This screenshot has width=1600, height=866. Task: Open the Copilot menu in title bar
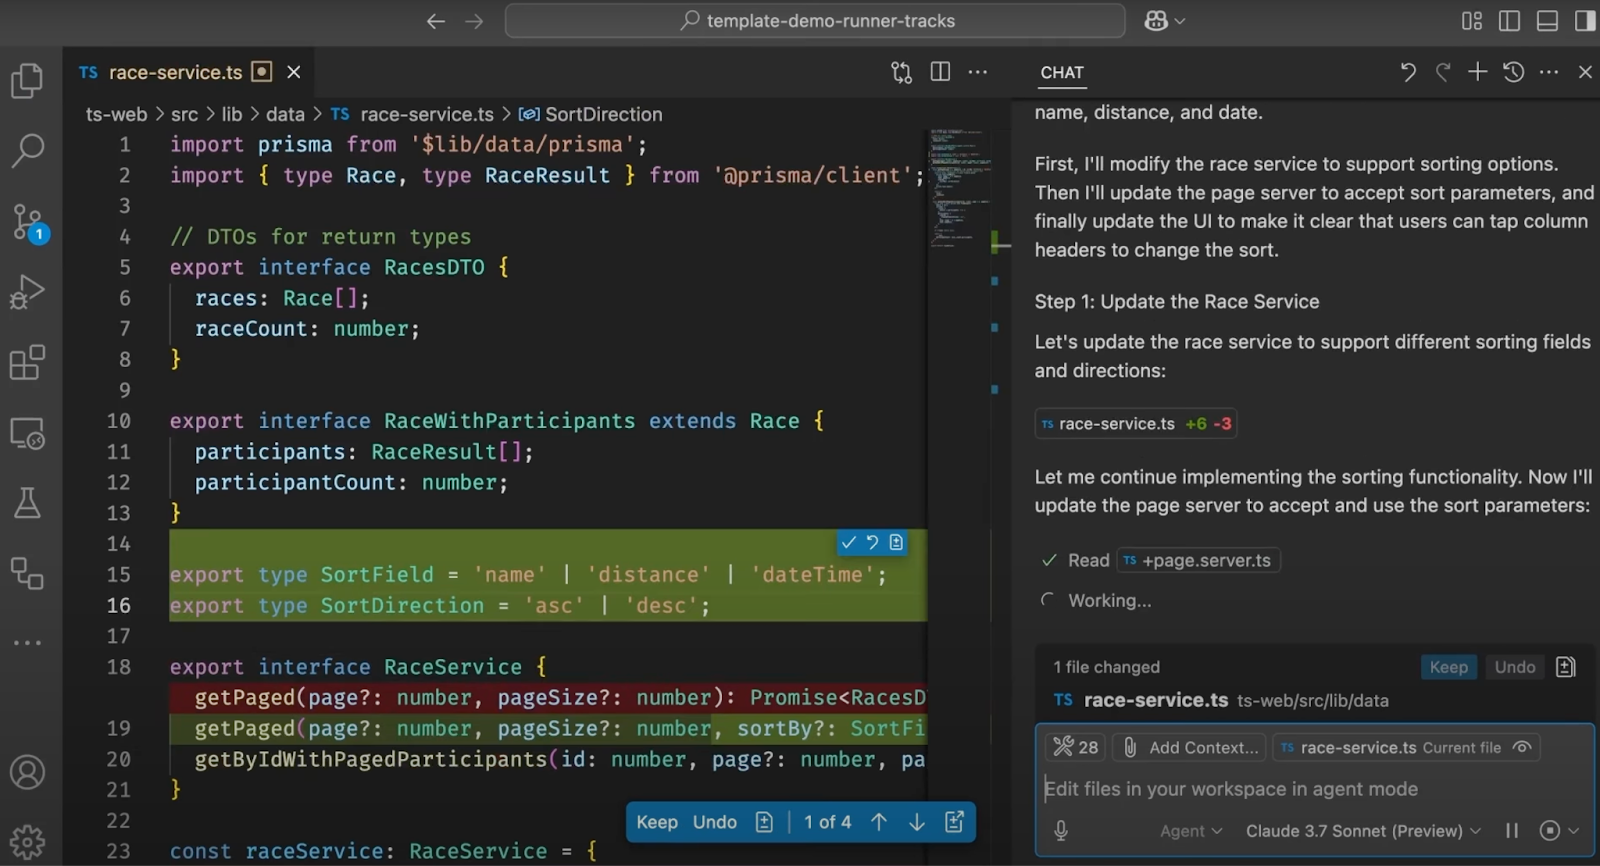pos(1164,21)
